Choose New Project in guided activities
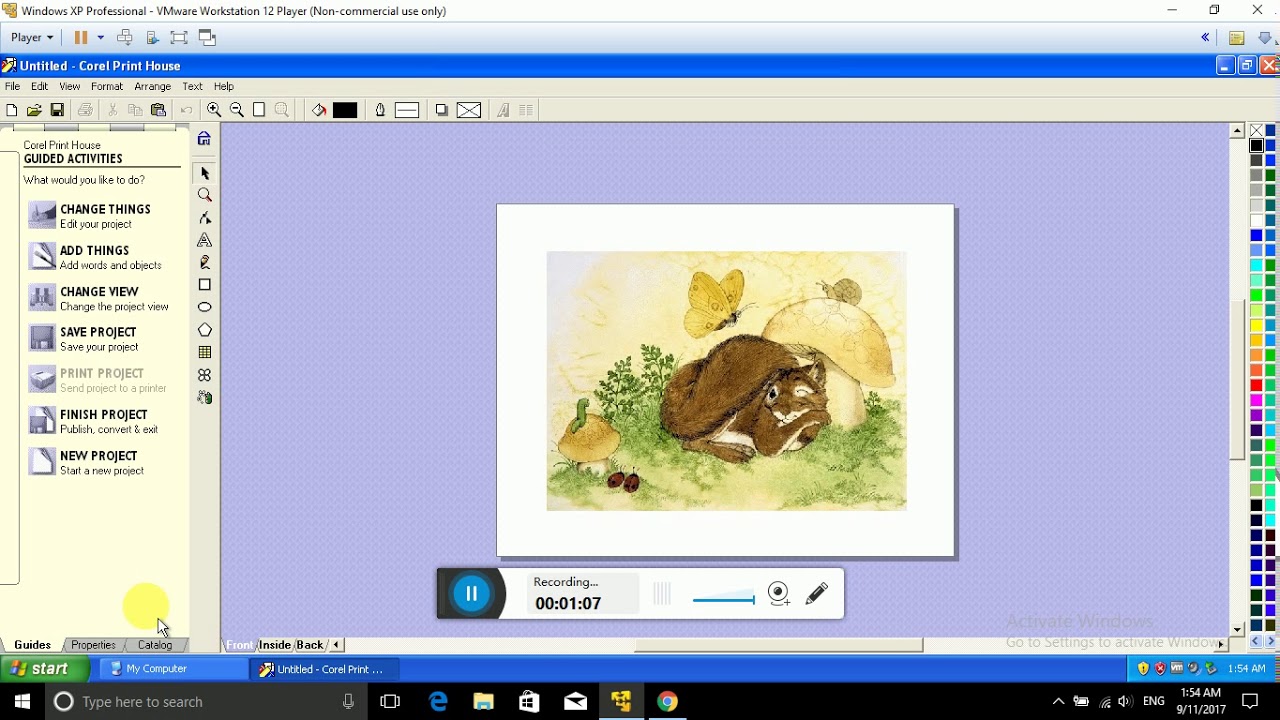 86,463
